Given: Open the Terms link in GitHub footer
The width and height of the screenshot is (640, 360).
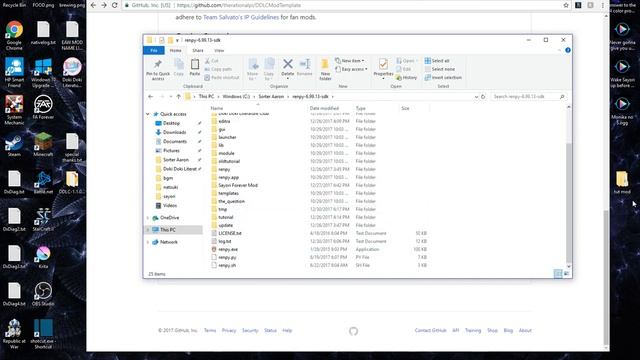Looking at the screenshot, I should pos(210,331).
